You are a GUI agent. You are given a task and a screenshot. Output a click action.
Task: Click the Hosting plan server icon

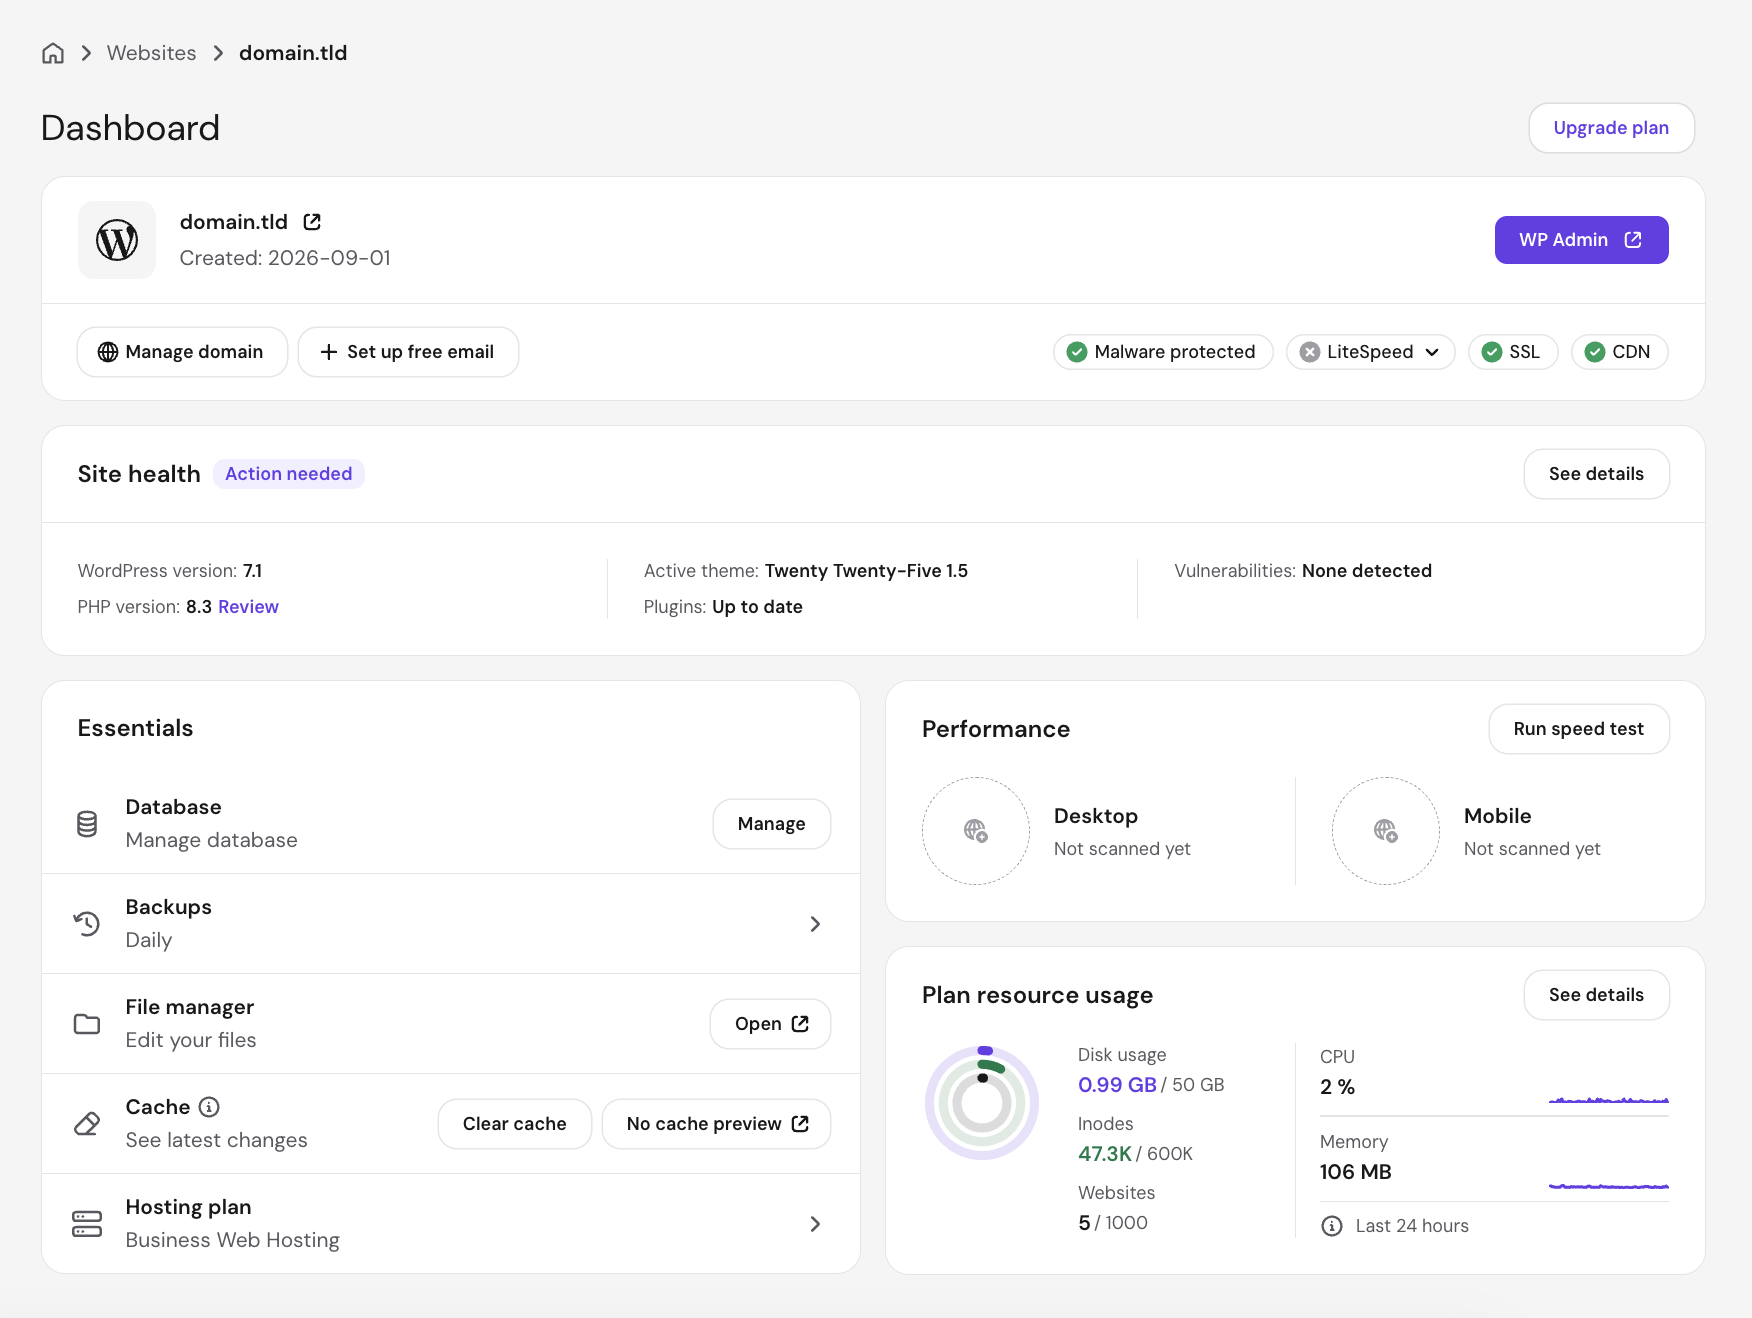(x=87, y=1224)
